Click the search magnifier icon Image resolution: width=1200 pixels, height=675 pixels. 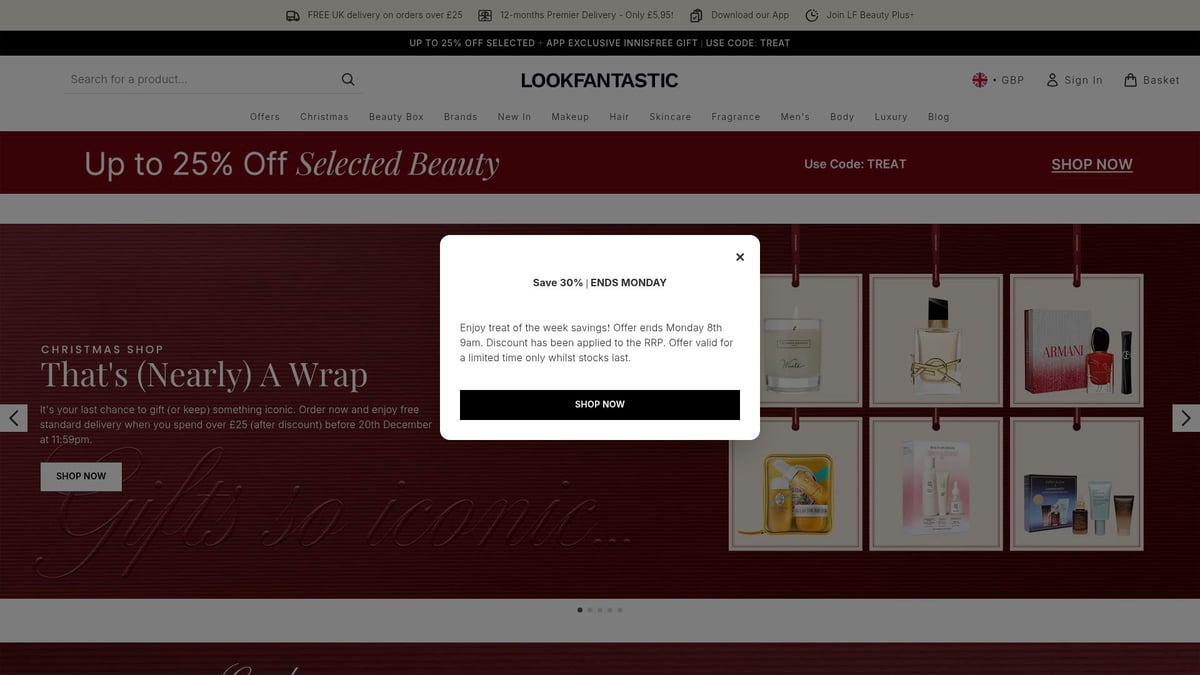348,80
